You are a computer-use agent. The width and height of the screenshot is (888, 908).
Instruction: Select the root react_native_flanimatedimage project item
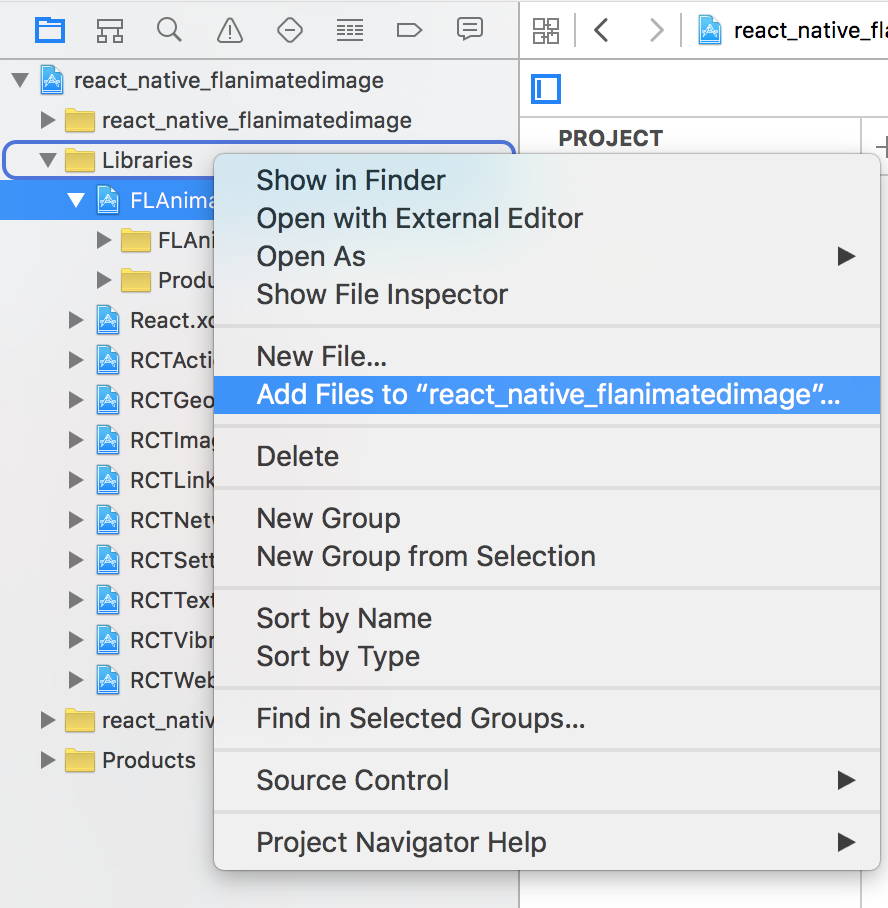pyautogui.click(x=228, y=80)
